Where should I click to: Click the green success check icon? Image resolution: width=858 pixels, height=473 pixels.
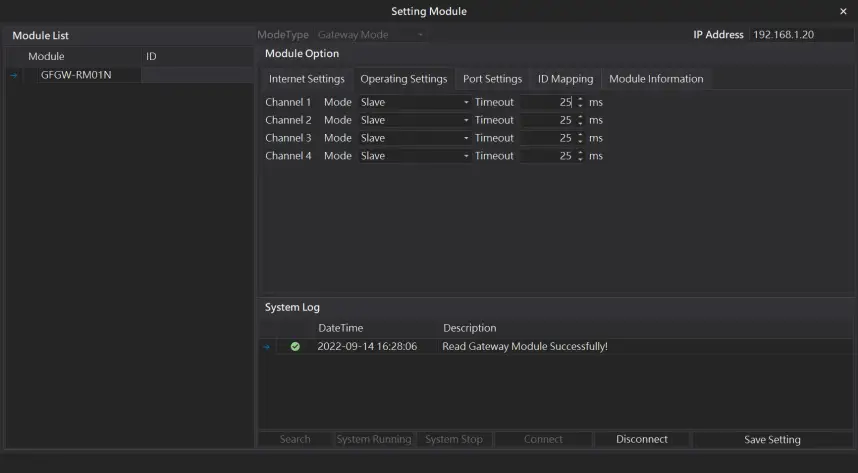pos(295,347)
